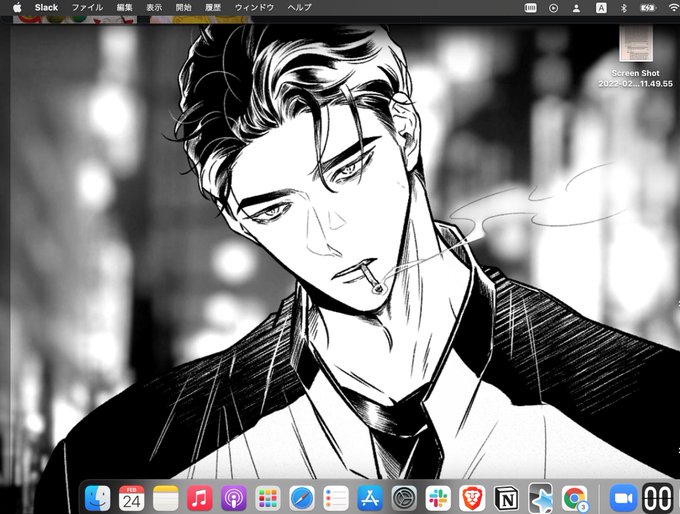This screenshot has width=680, height=514.
Task: Open the 履歴 menu
Action: 213,7
